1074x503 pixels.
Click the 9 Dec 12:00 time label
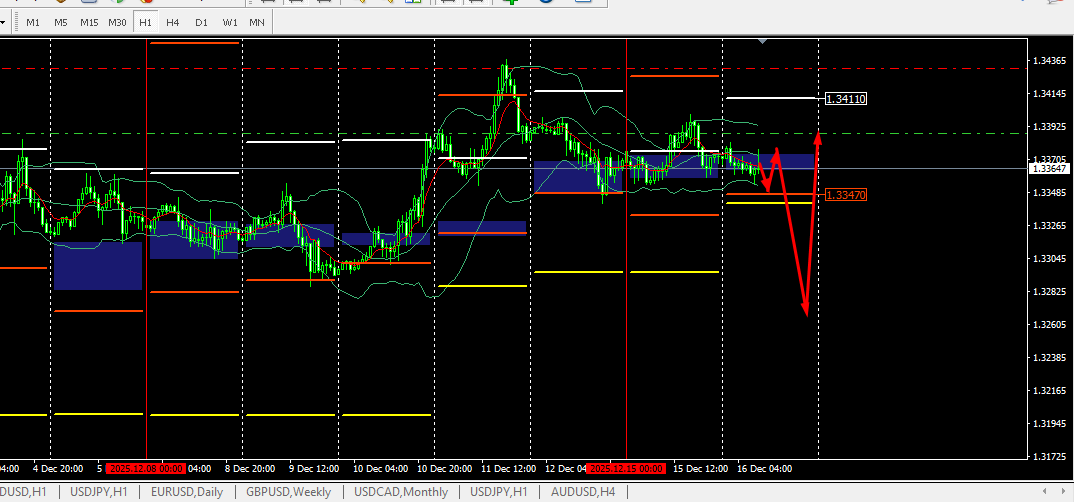pyautogui.click(x=314, y=469)
